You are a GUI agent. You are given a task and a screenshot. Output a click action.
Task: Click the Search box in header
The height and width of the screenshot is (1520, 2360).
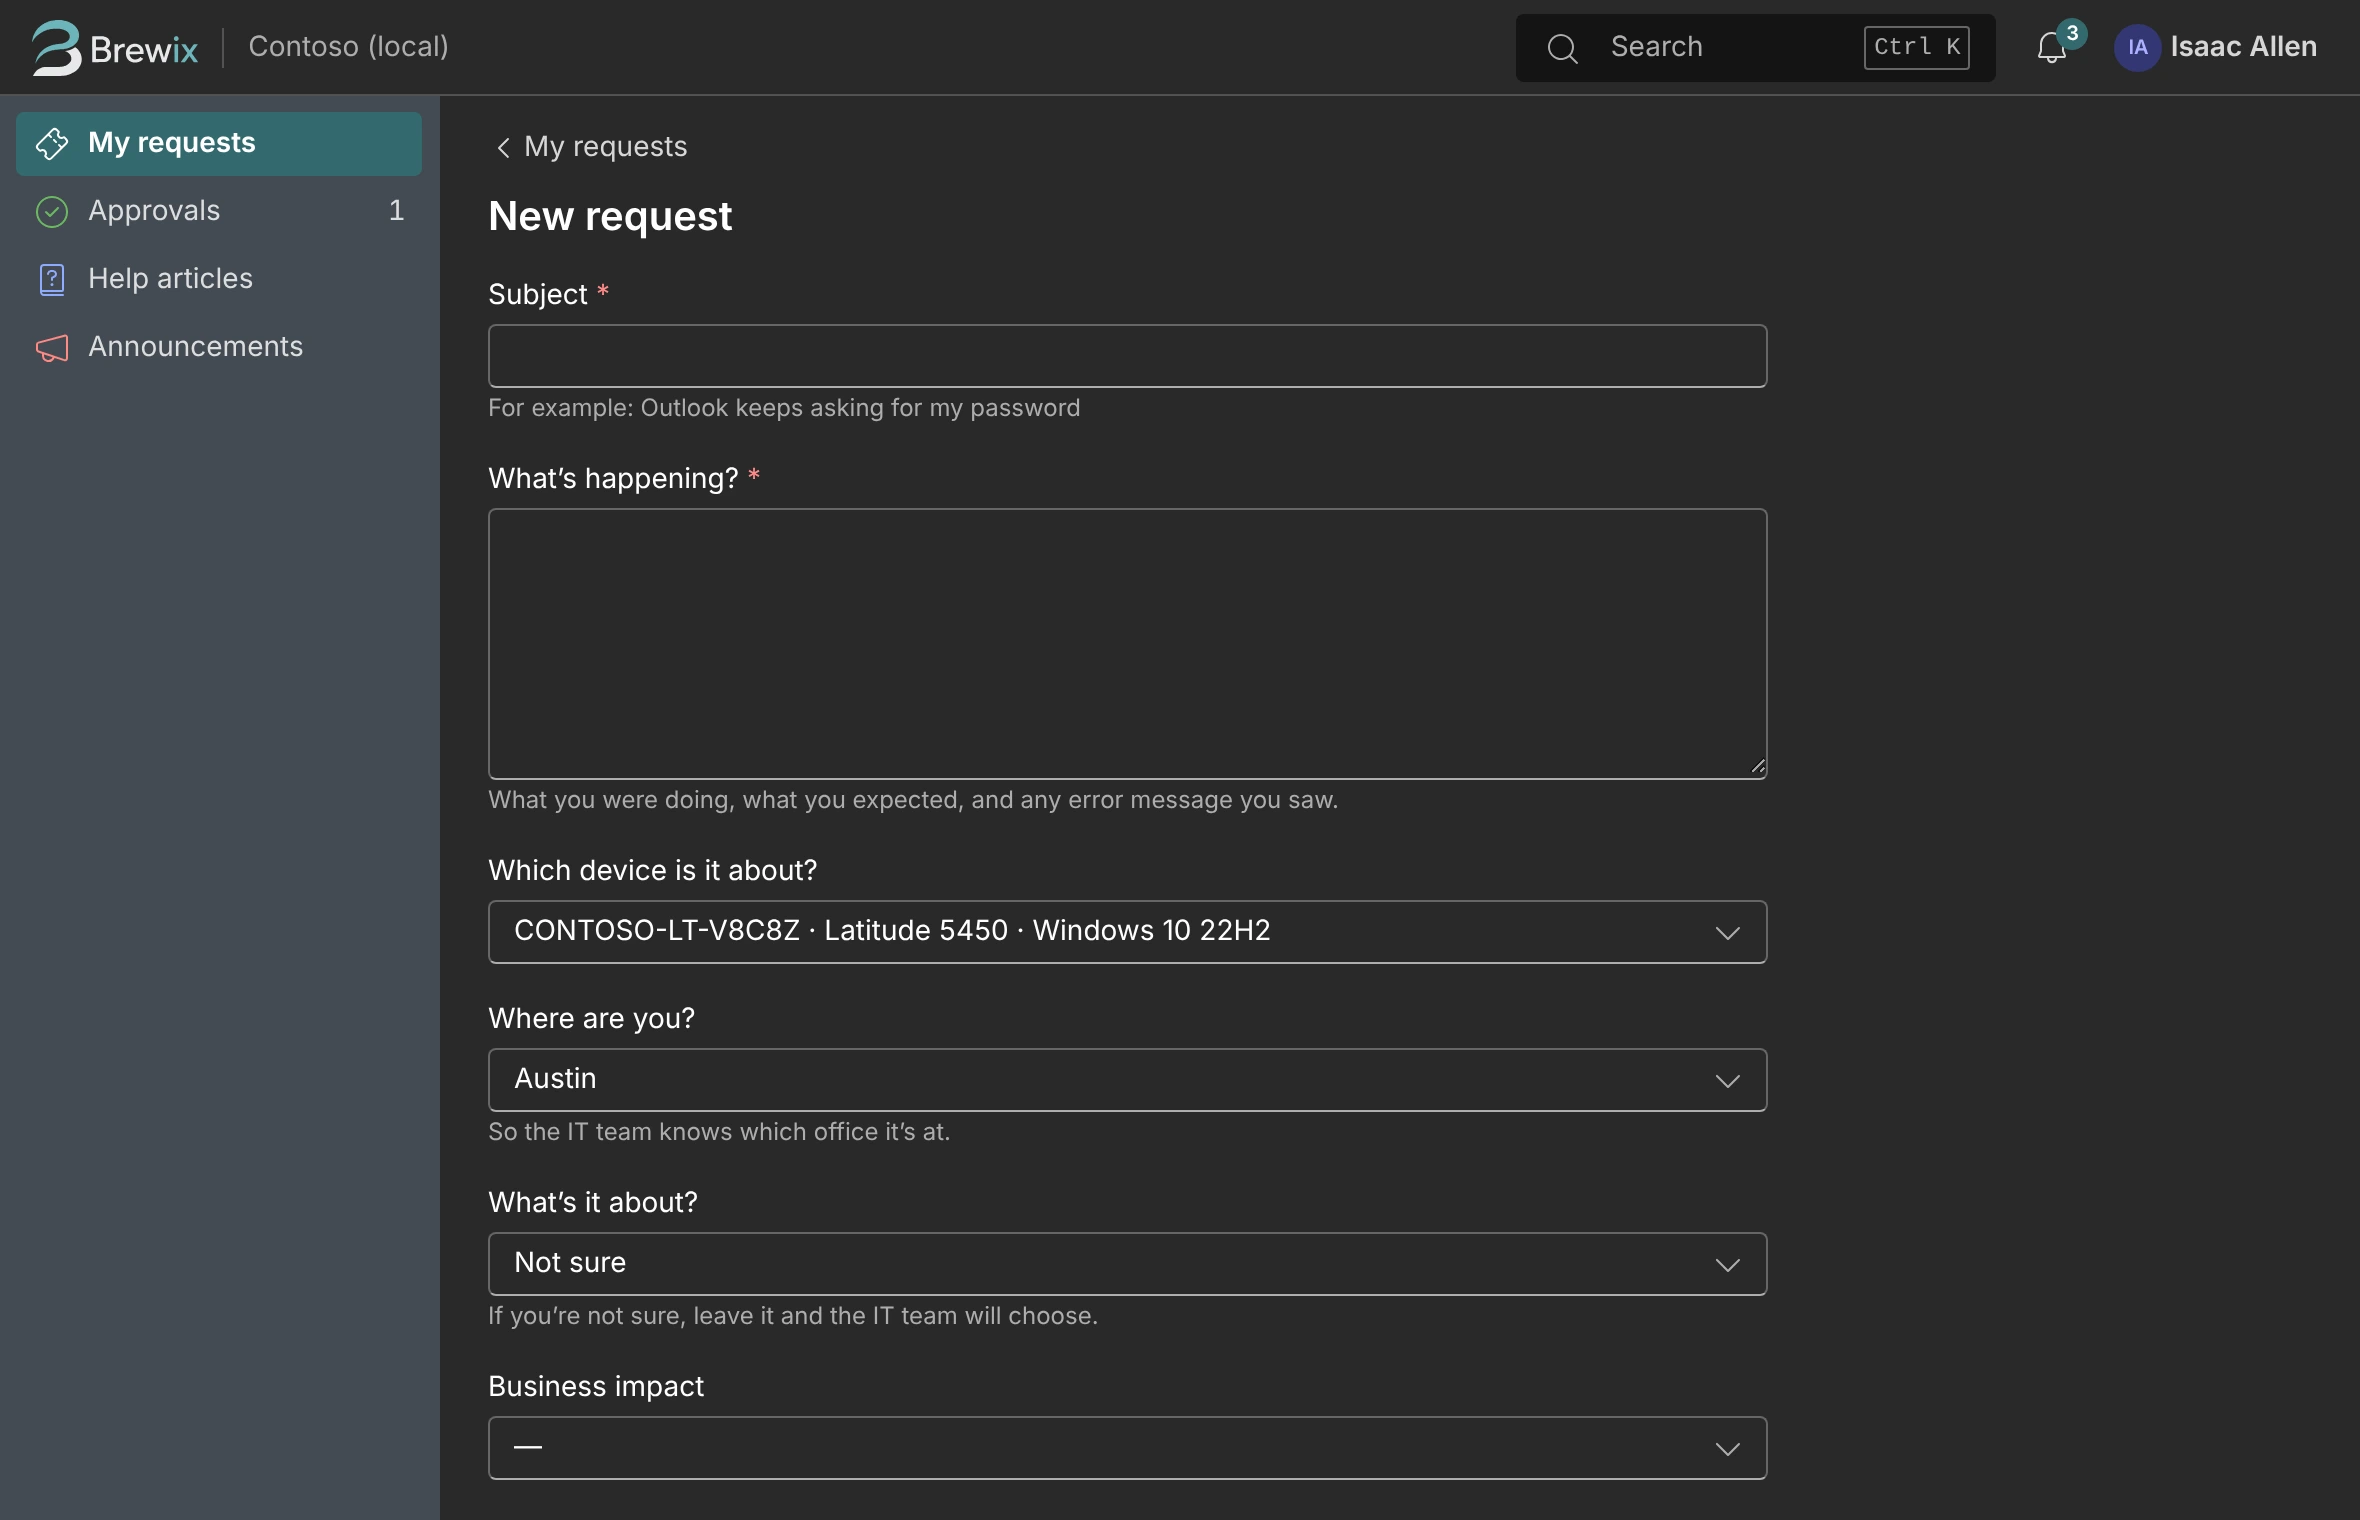pos(1755,48)
